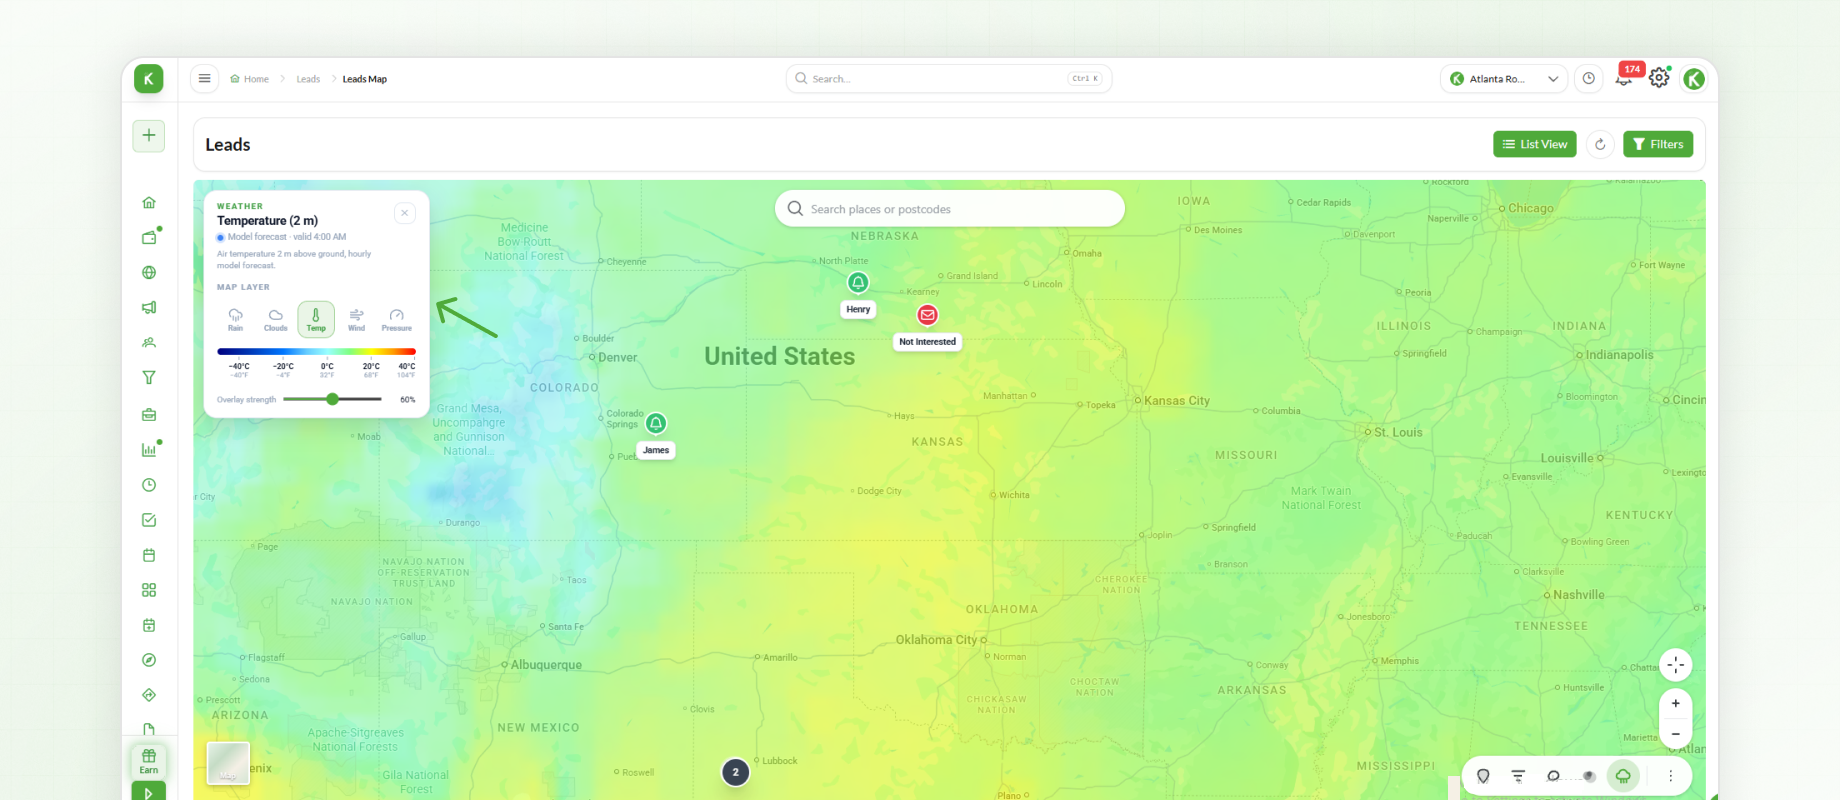Viewport: 1840px width, 800px height.
Task: Switch to List View
Action: [x=1535, y=144]
